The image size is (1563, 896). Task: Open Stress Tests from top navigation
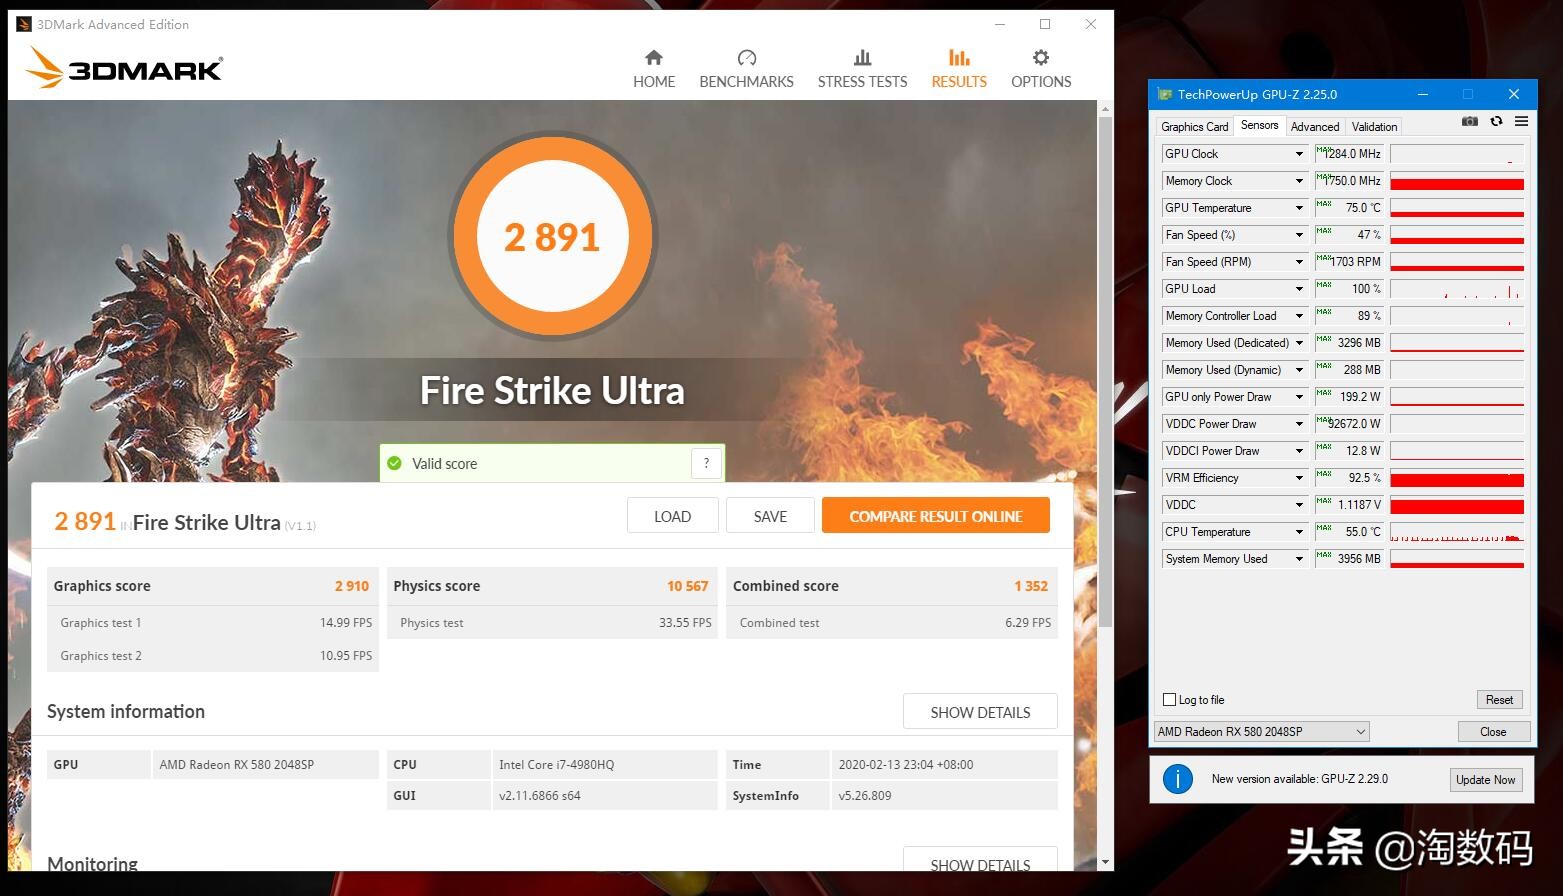tap(862, 68)
